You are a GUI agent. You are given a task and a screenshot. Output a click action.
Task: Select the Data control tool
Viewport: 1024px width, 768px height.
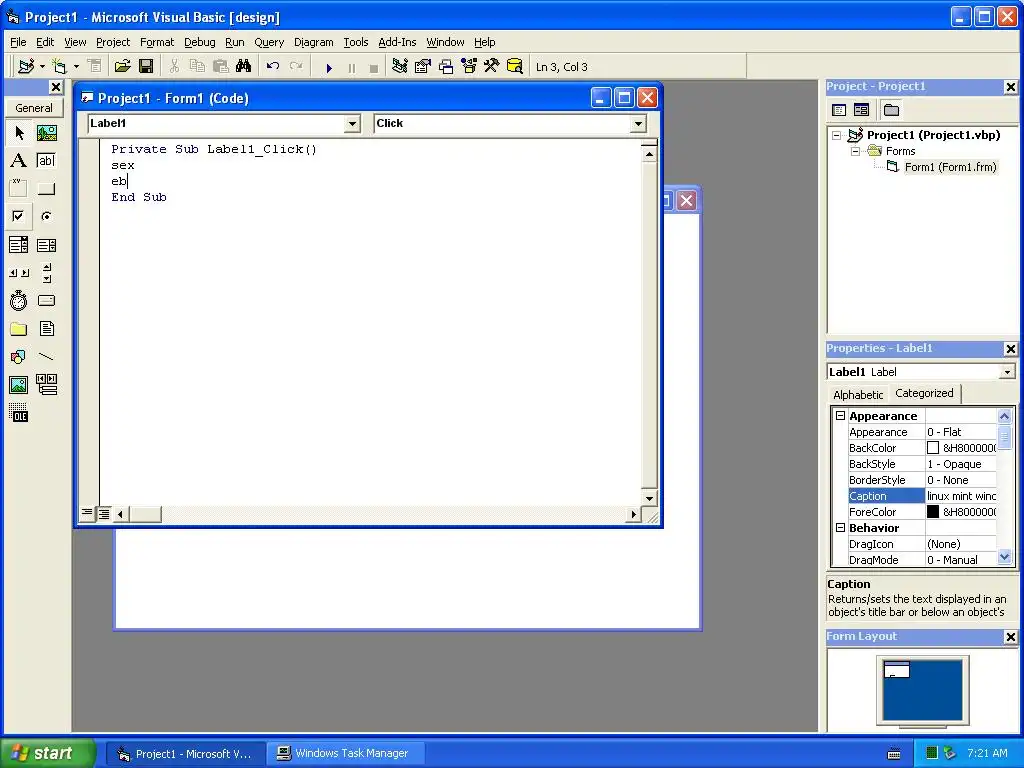tap(46, 385)
